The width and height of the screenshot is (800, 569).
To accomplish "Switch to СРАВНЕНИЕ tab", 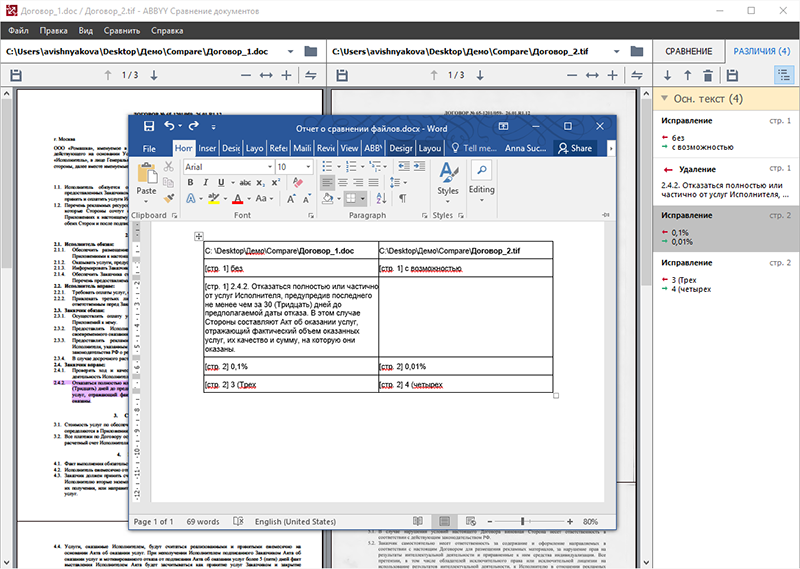I will tap(688, 52).
